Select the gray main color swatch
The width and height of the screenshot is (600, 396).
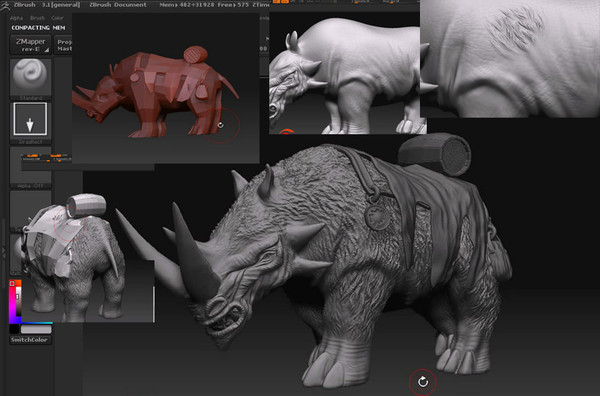36,329
